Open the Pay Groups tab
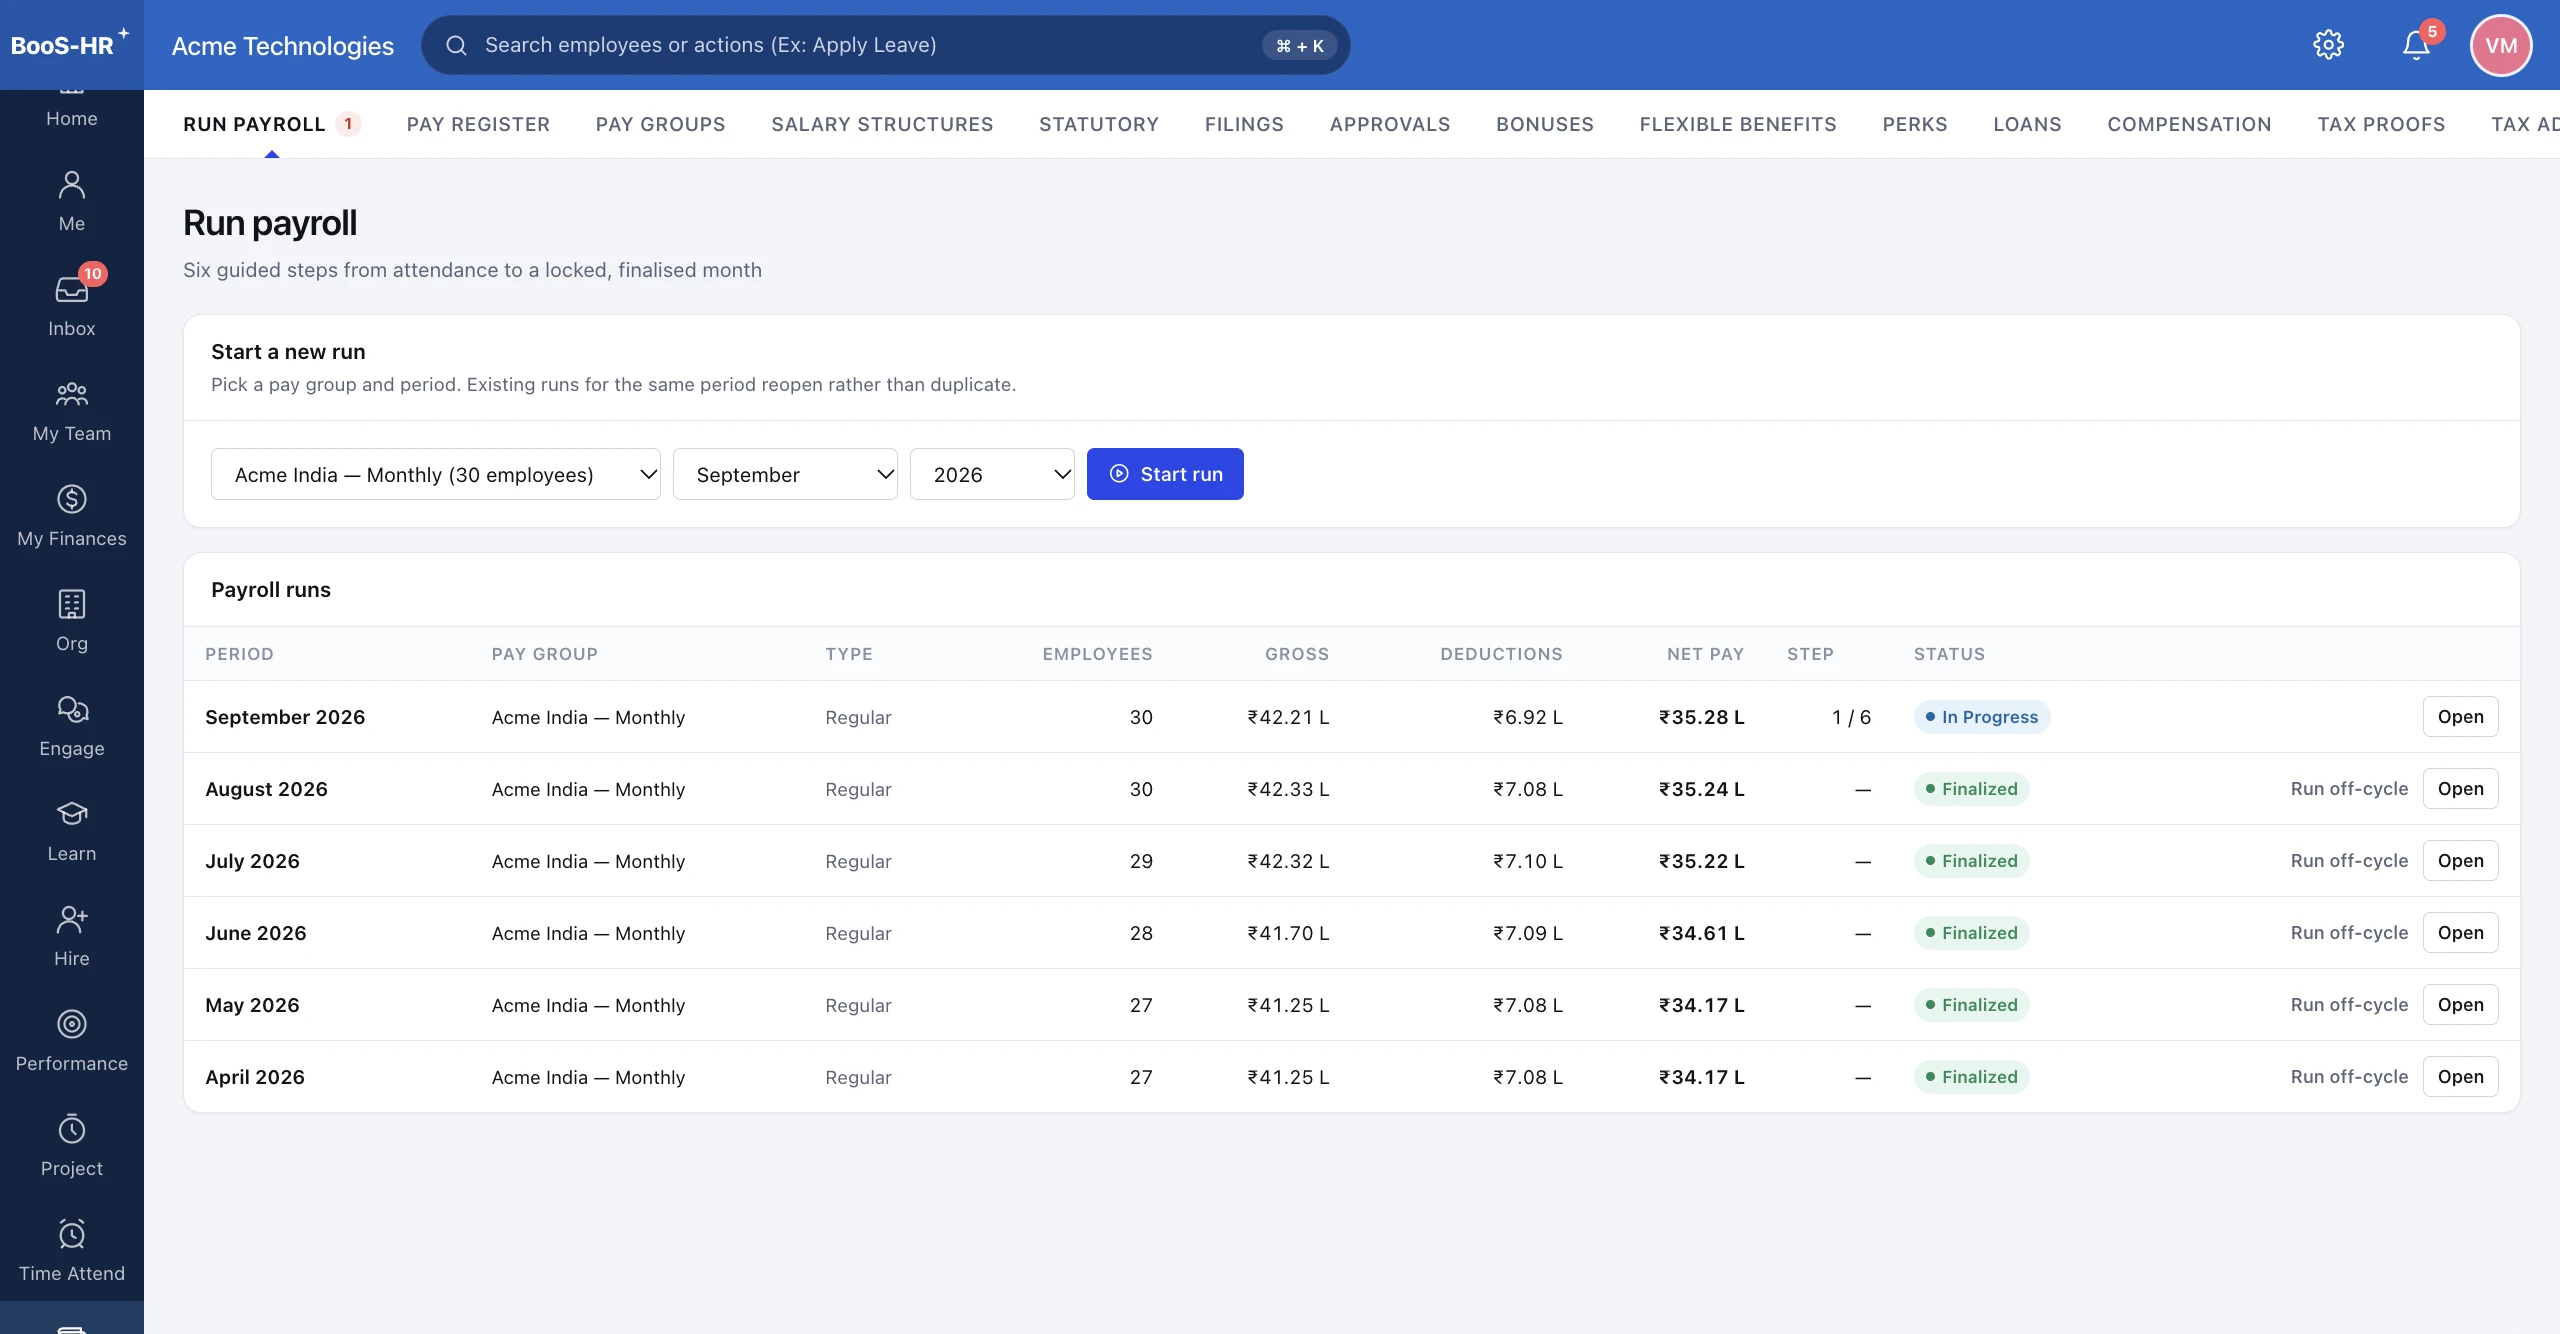 pyautogui.click(x=660, y=124)
